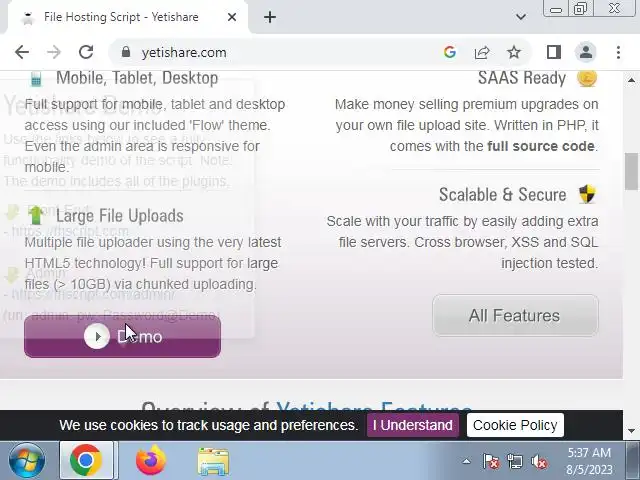The width and height of the screenshot is (640, 480).
Task: Click the shield icon beside Scalable & Secure
Action: point(587,194)
